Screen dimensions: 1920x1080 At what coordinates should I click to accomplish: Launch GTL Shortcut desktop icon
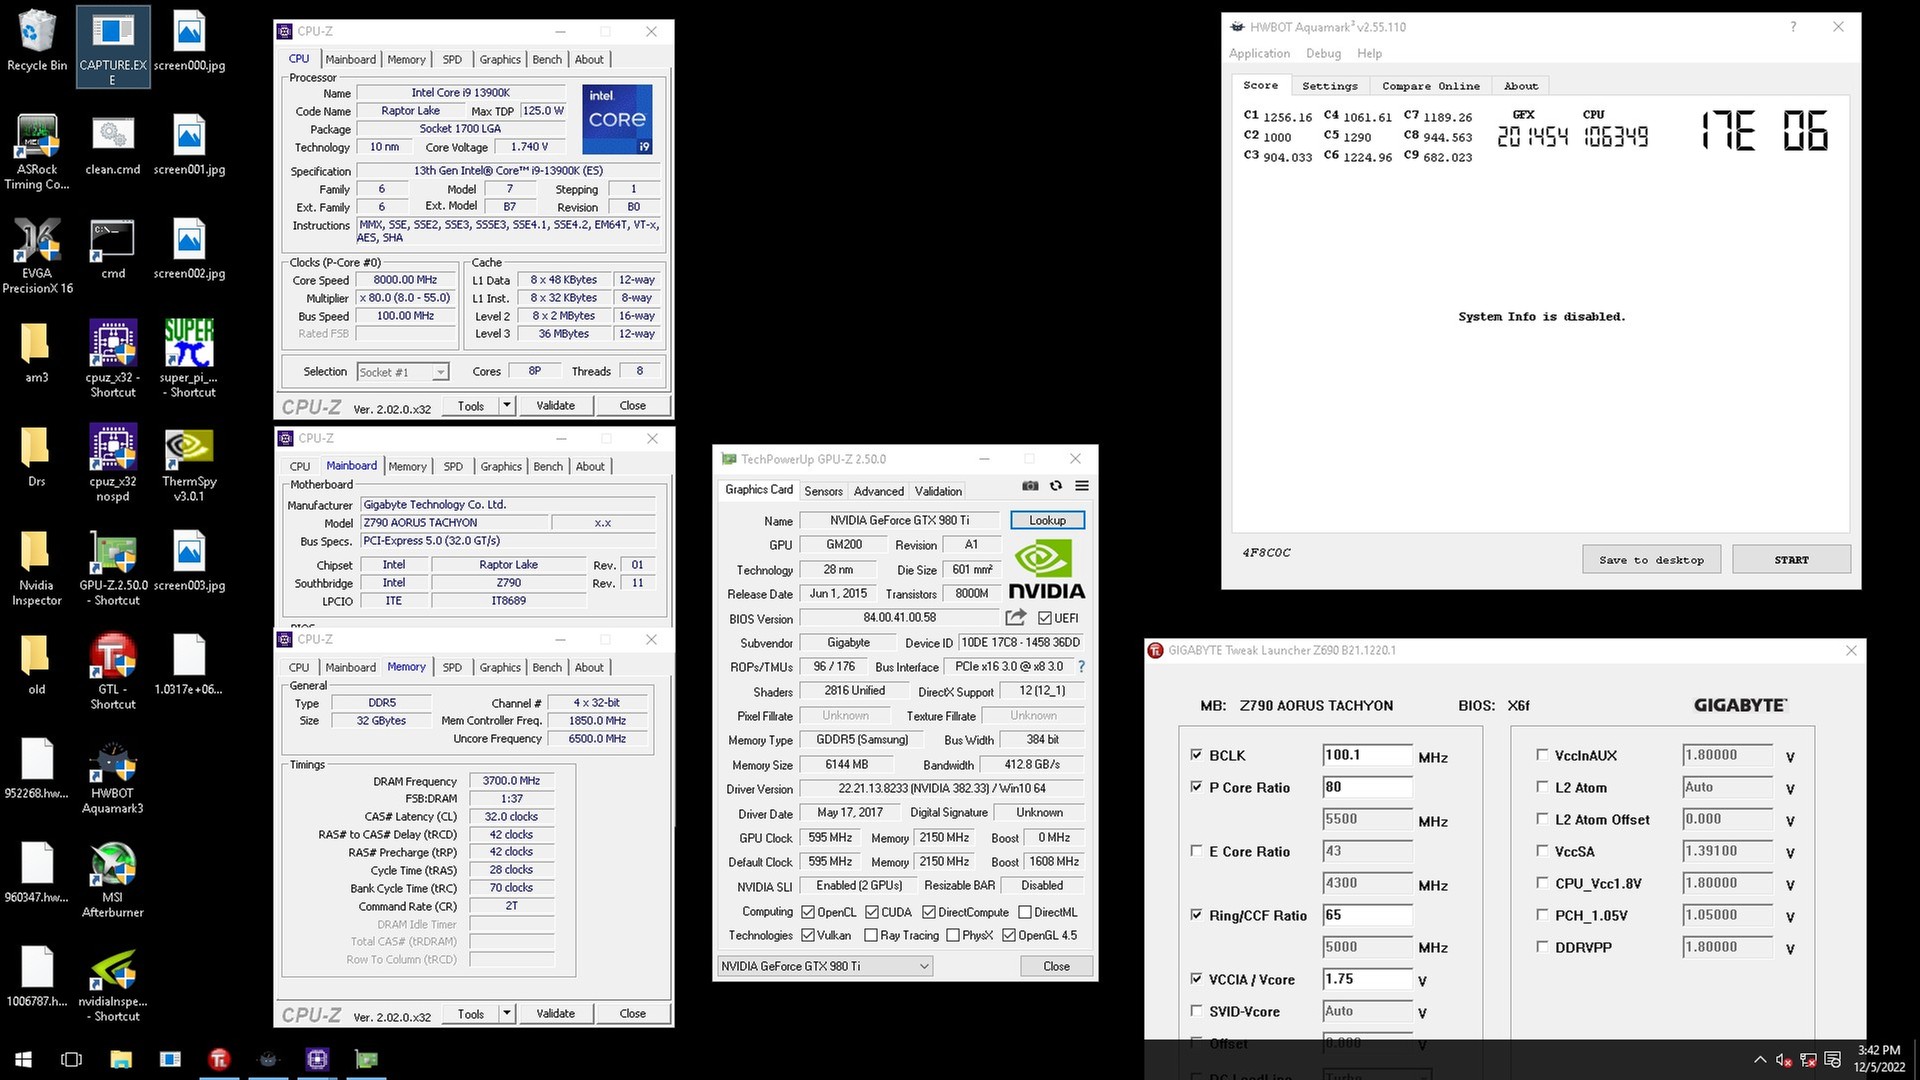pyautogui.click(x=113, y=672)
